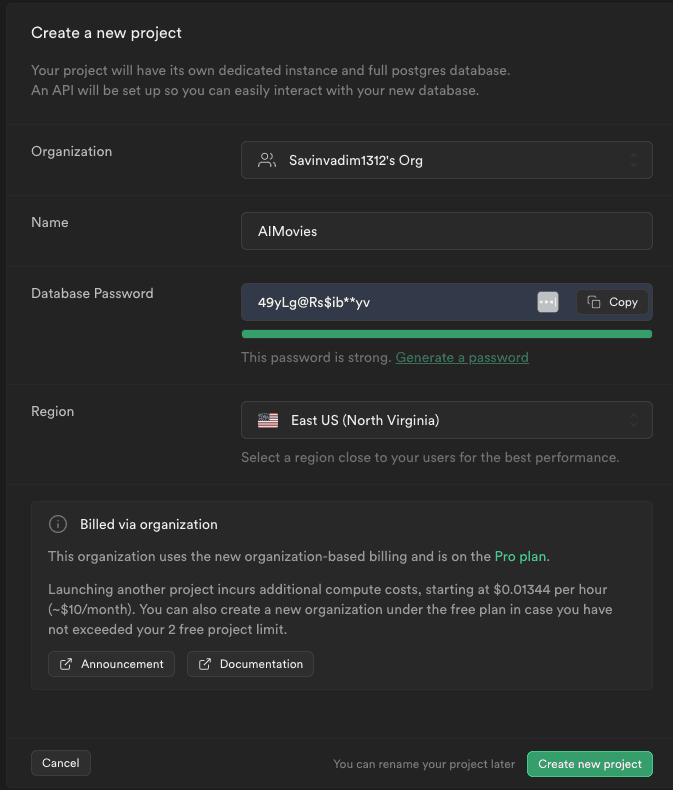Open the Pro plan link

(x=521, y=556)
